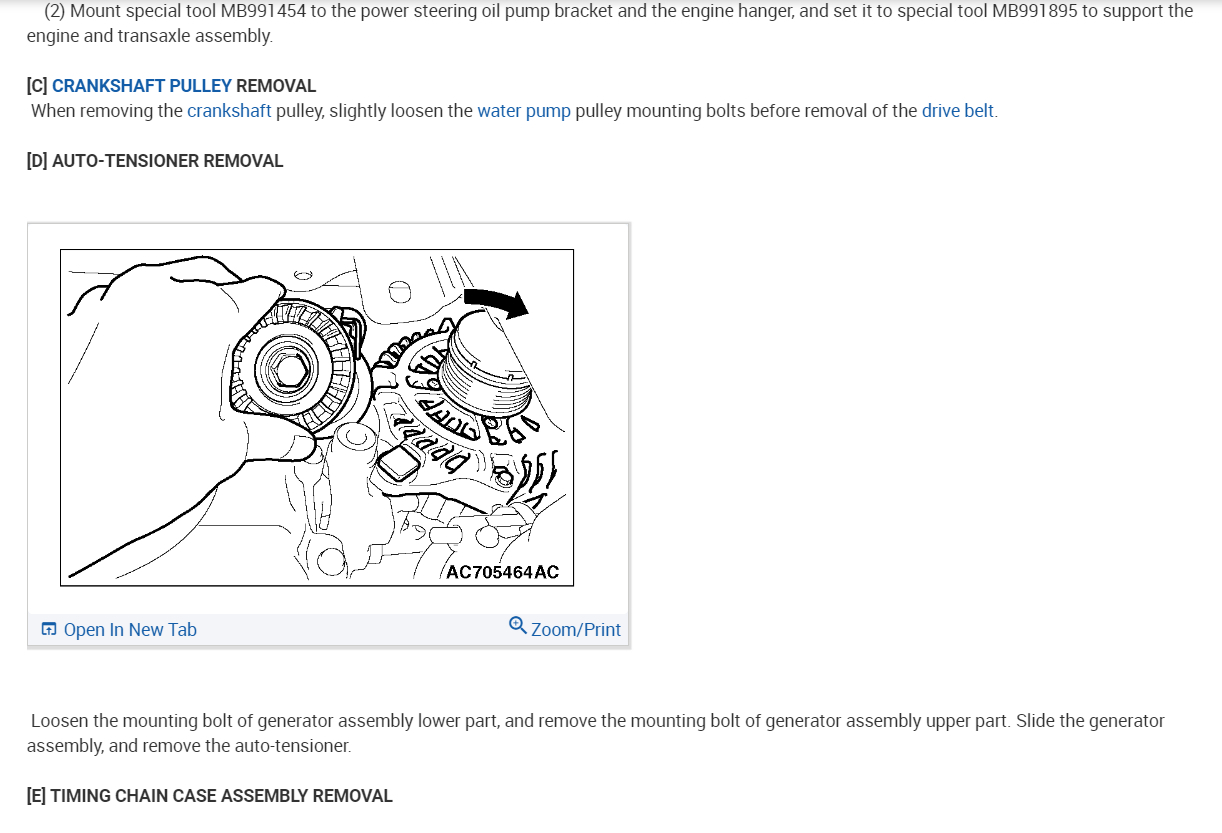Image resolution: width=1222 pixels, height=833 pixels.
Task: Click the auto-tensioner diagram image
Action: pyautogui.click(x=317, y=417)
